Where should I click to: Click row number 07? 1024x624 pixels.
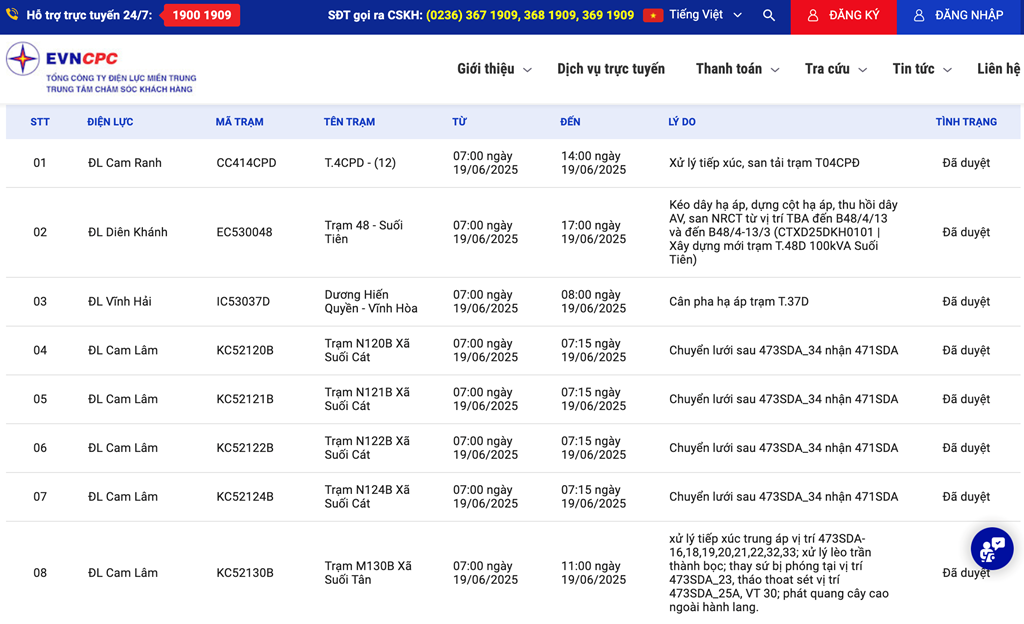[40, 497]
